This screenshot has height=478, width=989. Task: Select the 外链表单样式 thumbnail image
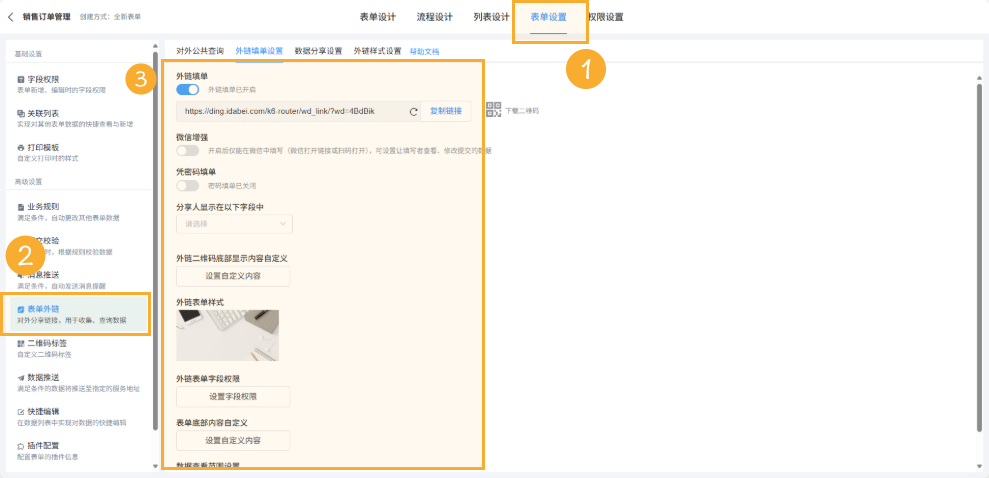[x=228, y=335]
